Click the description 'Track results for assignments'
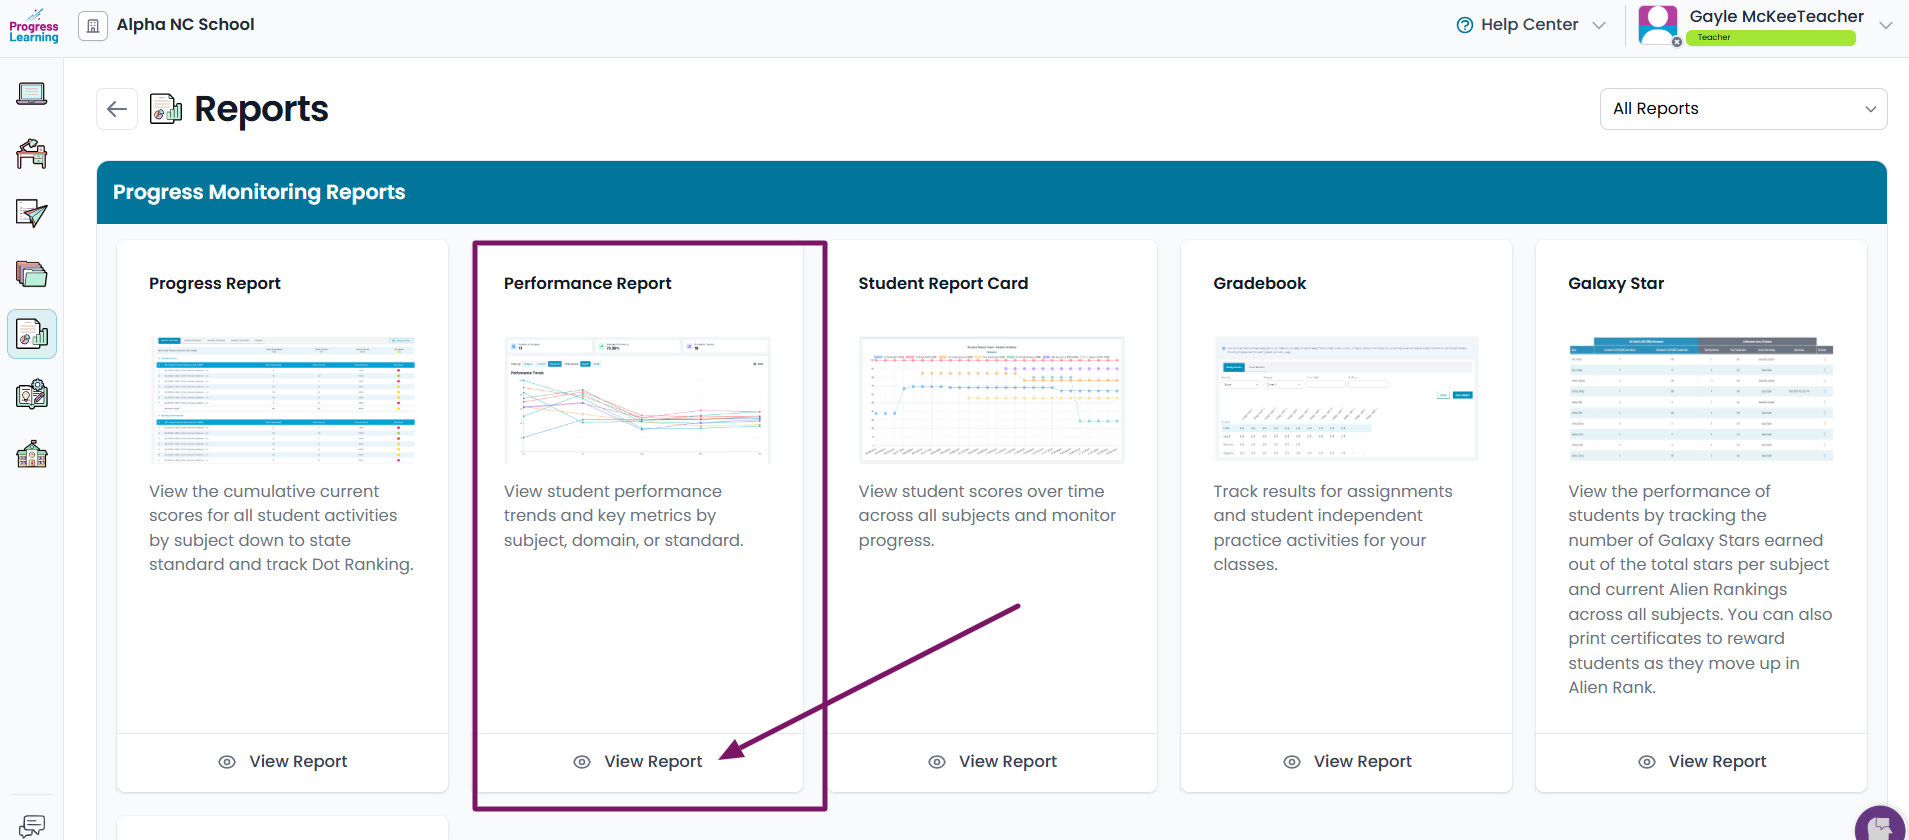 [x=1333, y=528]
